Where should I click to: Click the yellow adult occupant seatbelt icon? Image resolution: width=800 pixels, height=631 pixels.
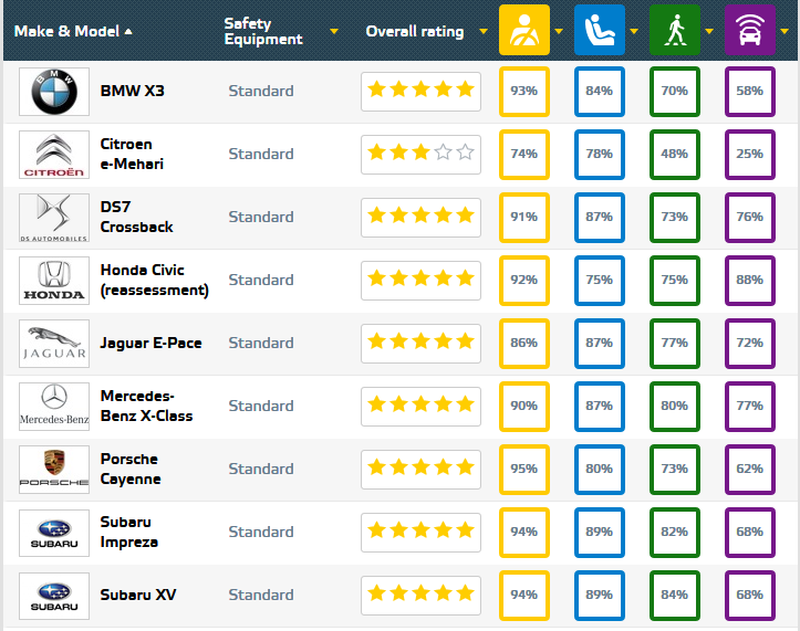tap(524, 30)
